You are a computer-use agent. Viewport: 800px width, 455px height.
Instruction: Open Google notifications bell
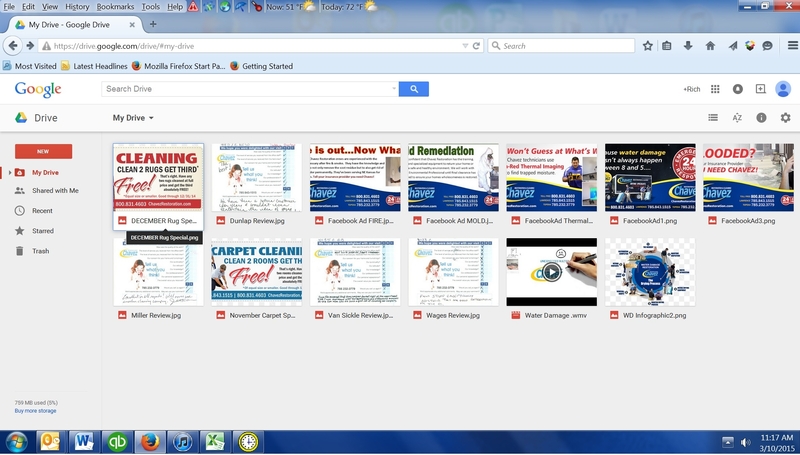738,89
